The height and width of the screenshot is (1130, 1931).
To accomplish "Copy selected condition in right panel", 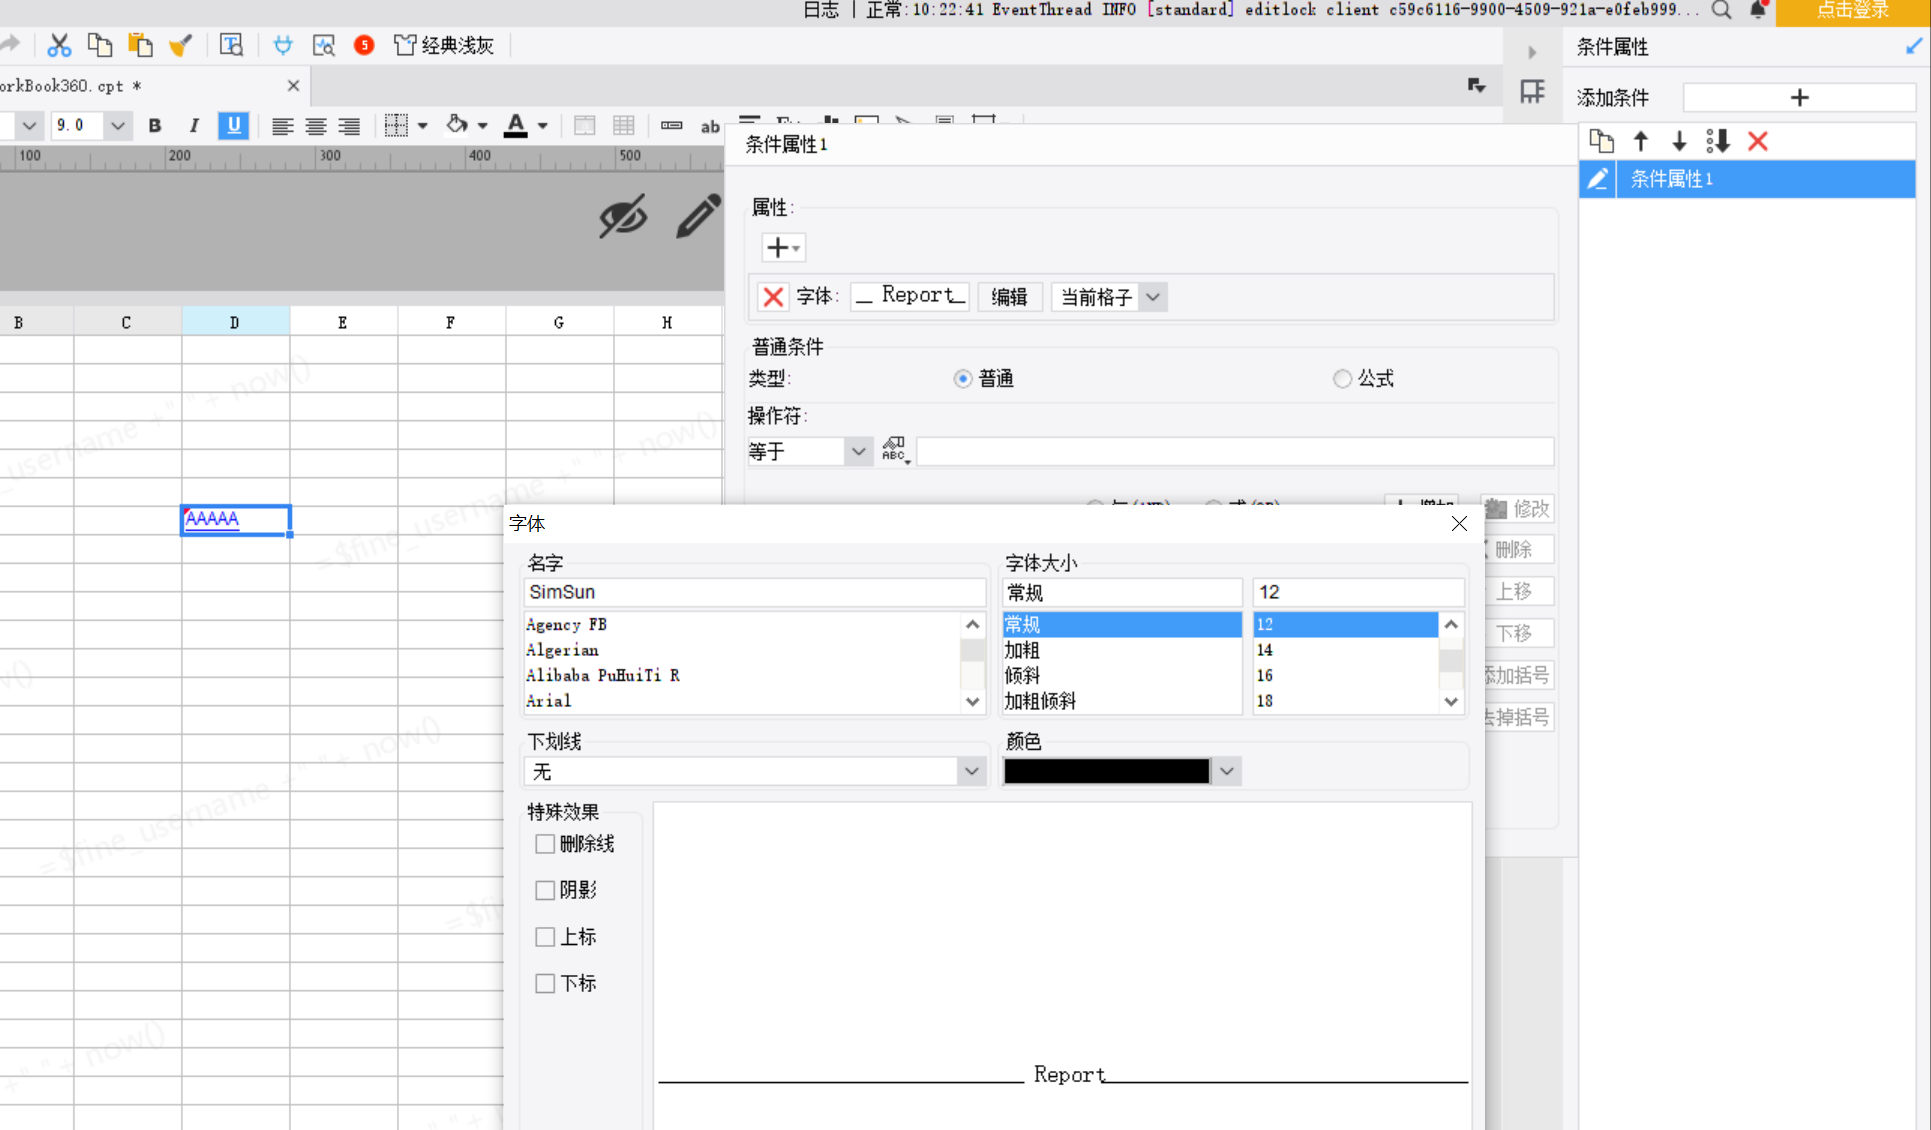I will [x=1602, y=141].
